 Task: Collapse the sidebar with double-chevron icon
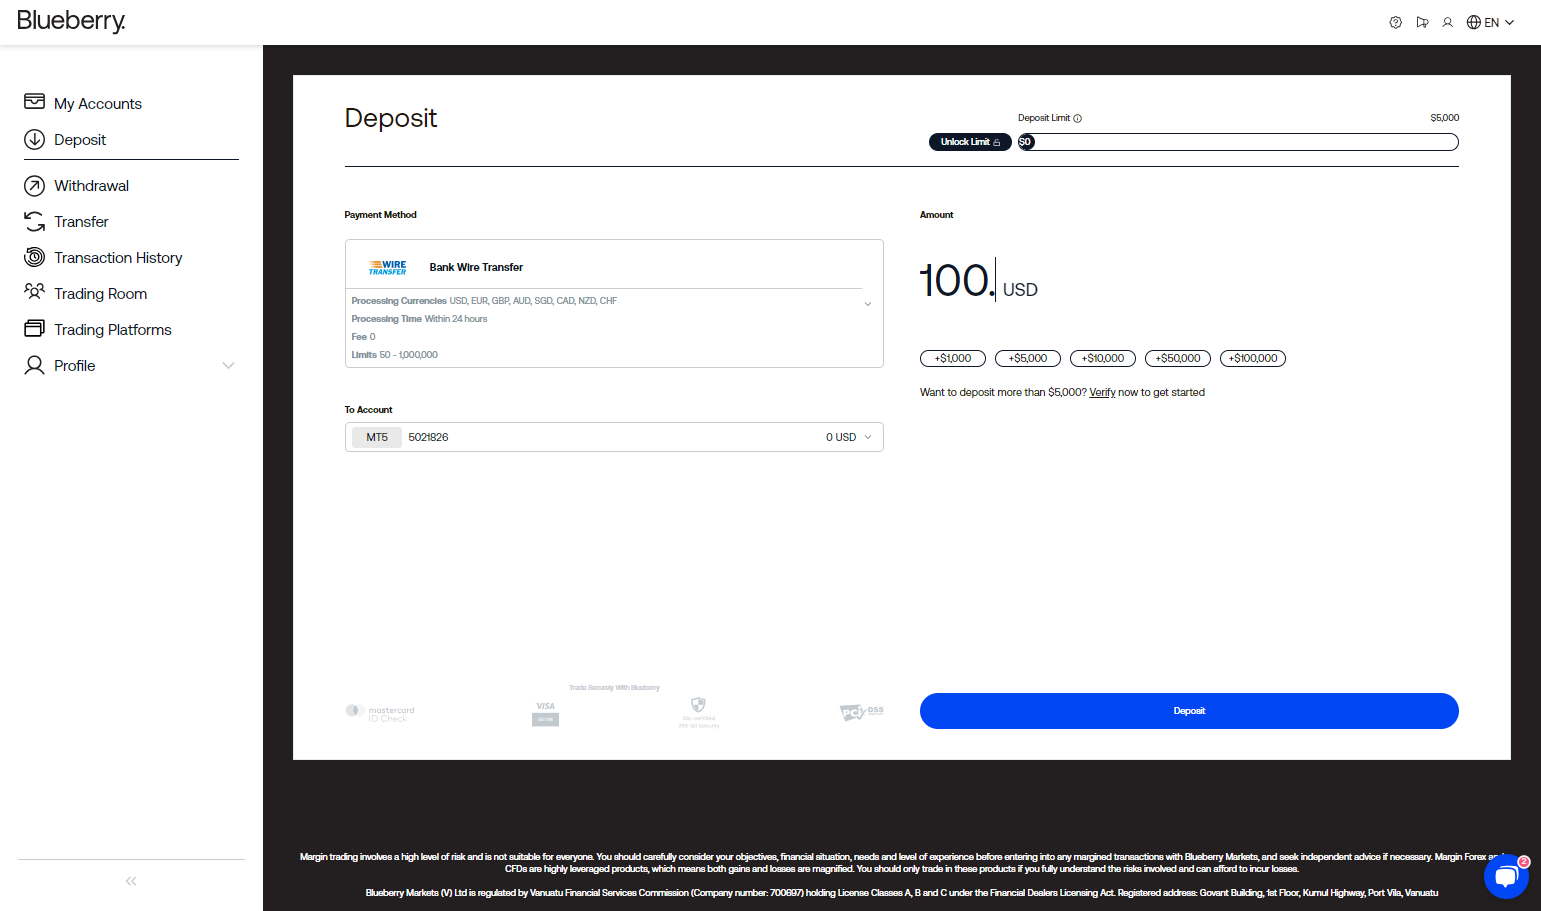click(x=131, y=881)
